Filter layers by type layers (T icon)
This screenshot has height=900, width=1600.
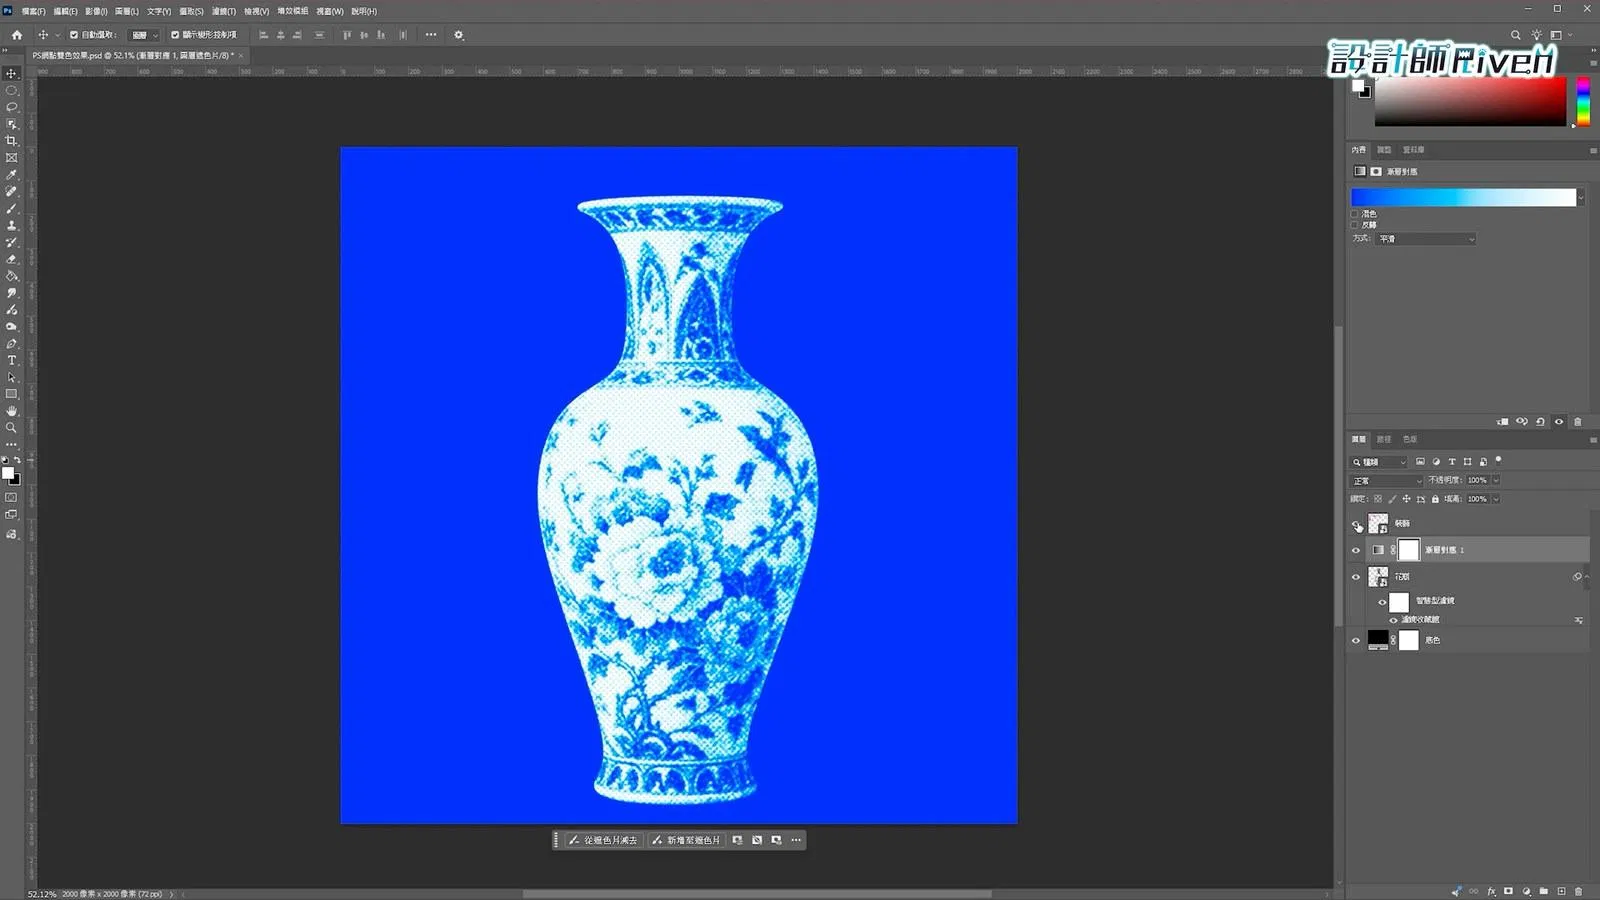[1452, 462]
